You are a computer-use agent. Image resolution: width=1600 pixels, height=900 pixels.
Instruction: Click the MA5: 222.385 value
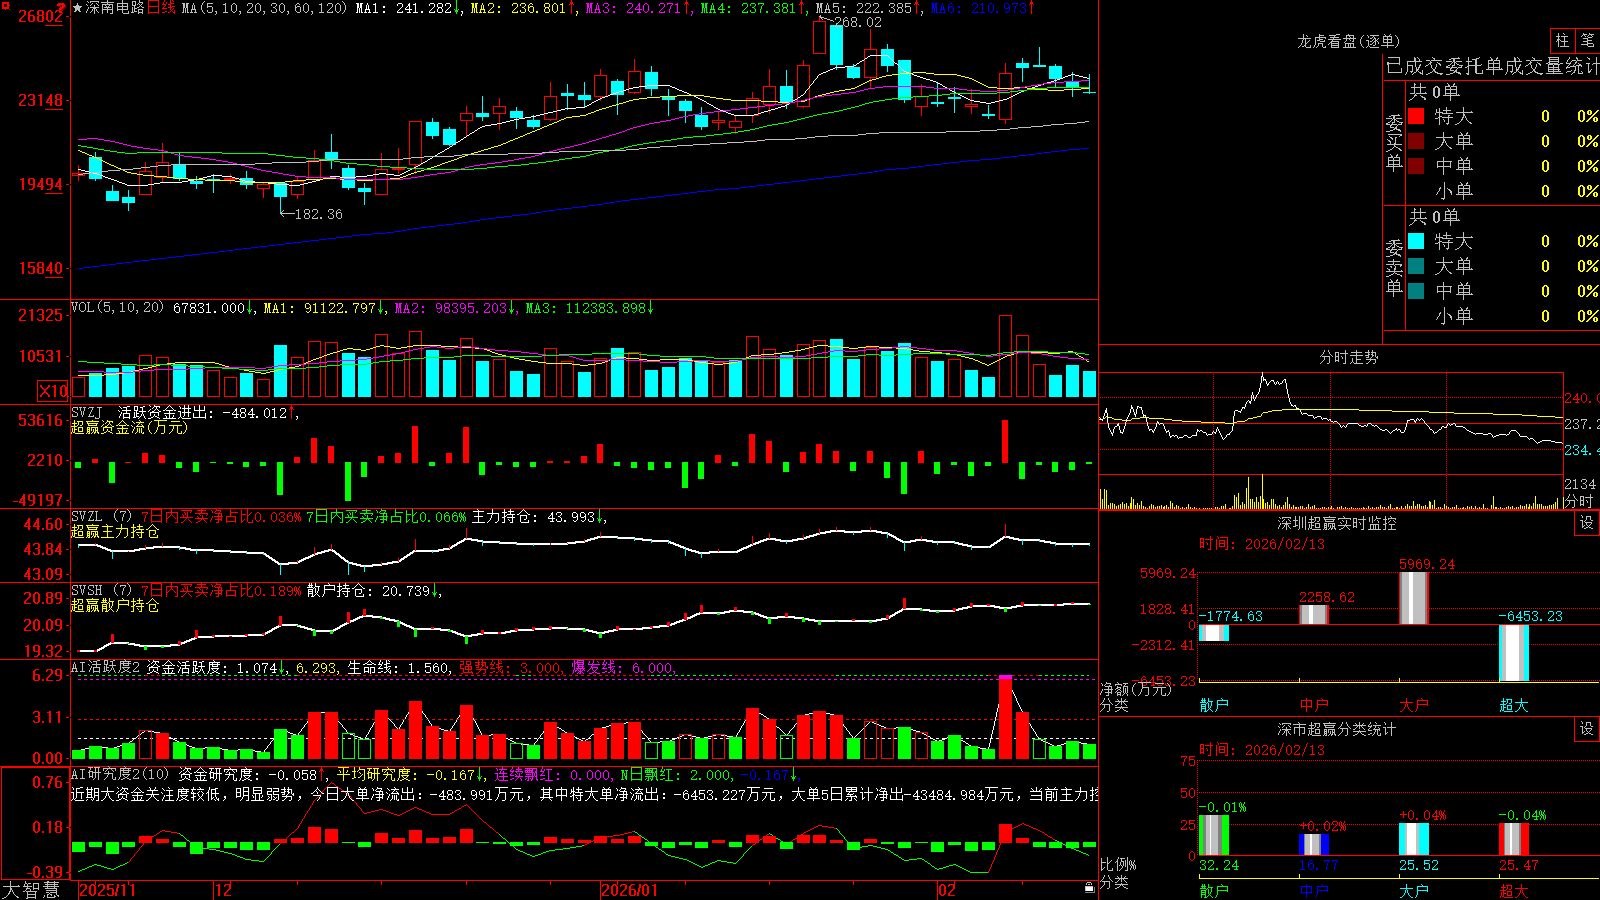tap(868, 8)
